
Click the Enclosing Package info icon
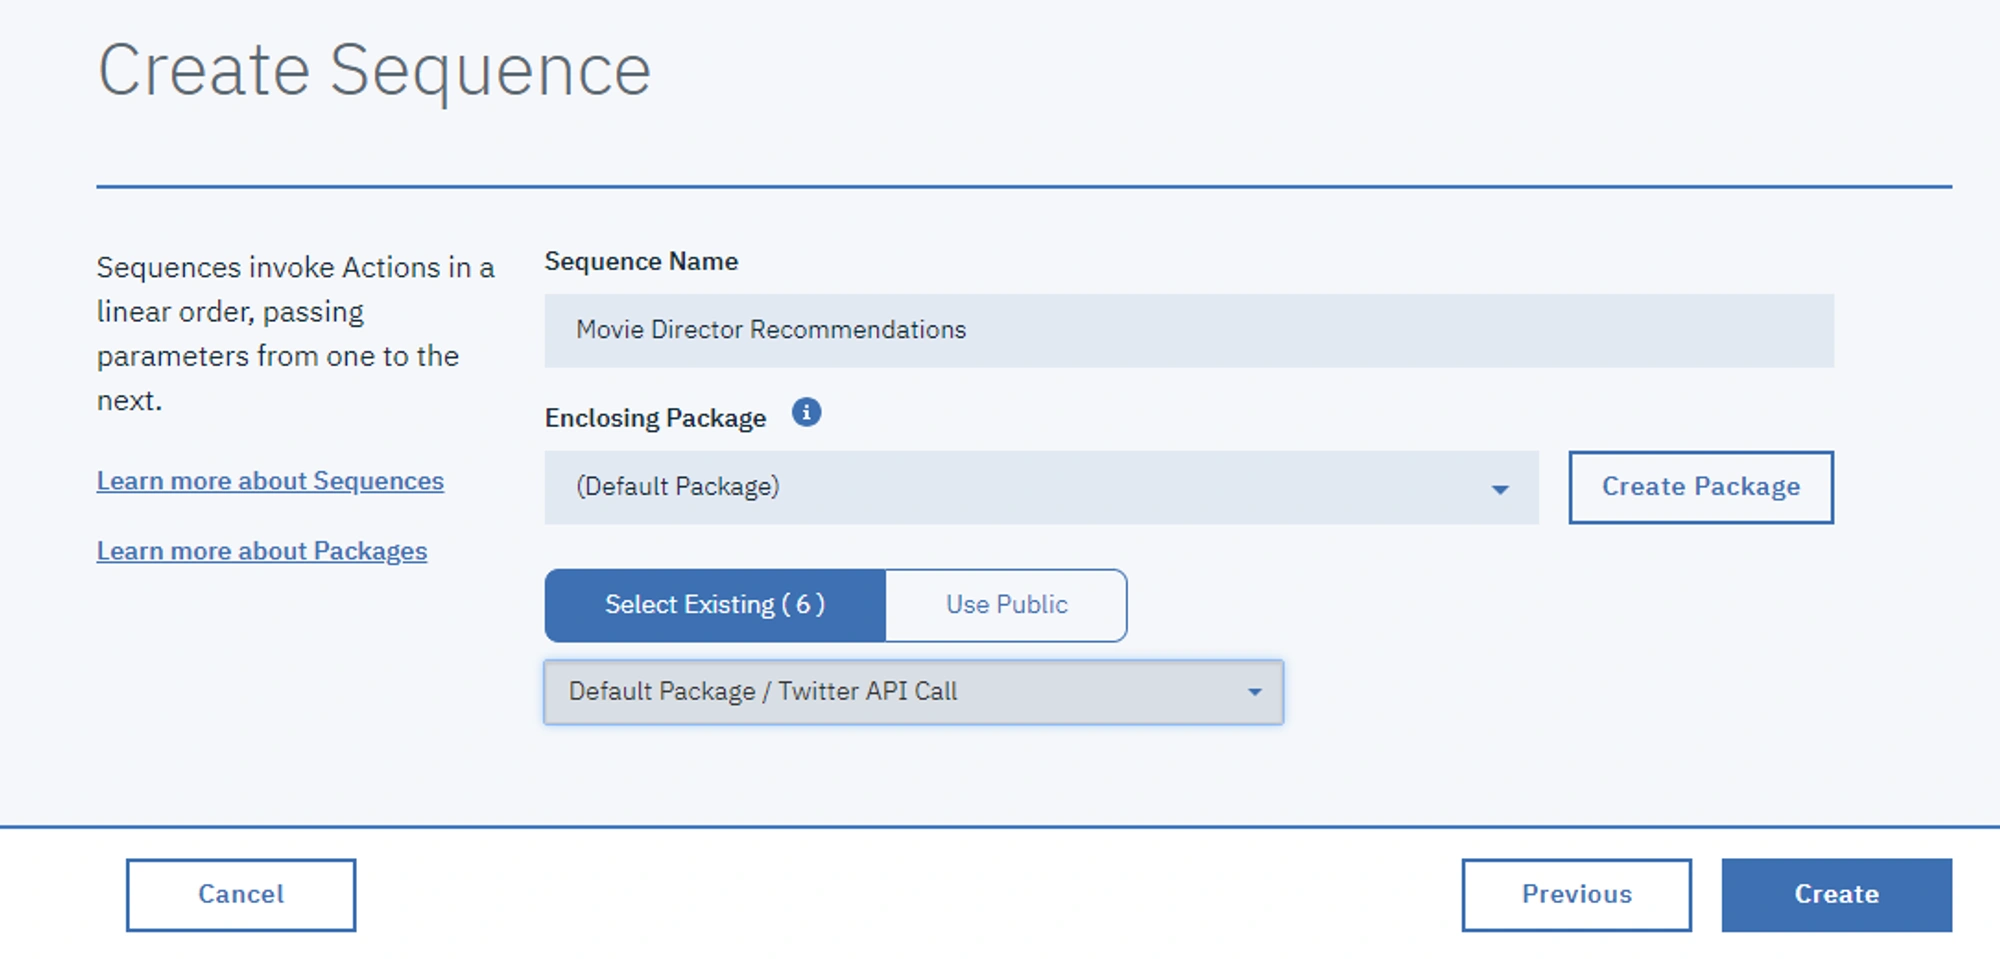(806, 412)
